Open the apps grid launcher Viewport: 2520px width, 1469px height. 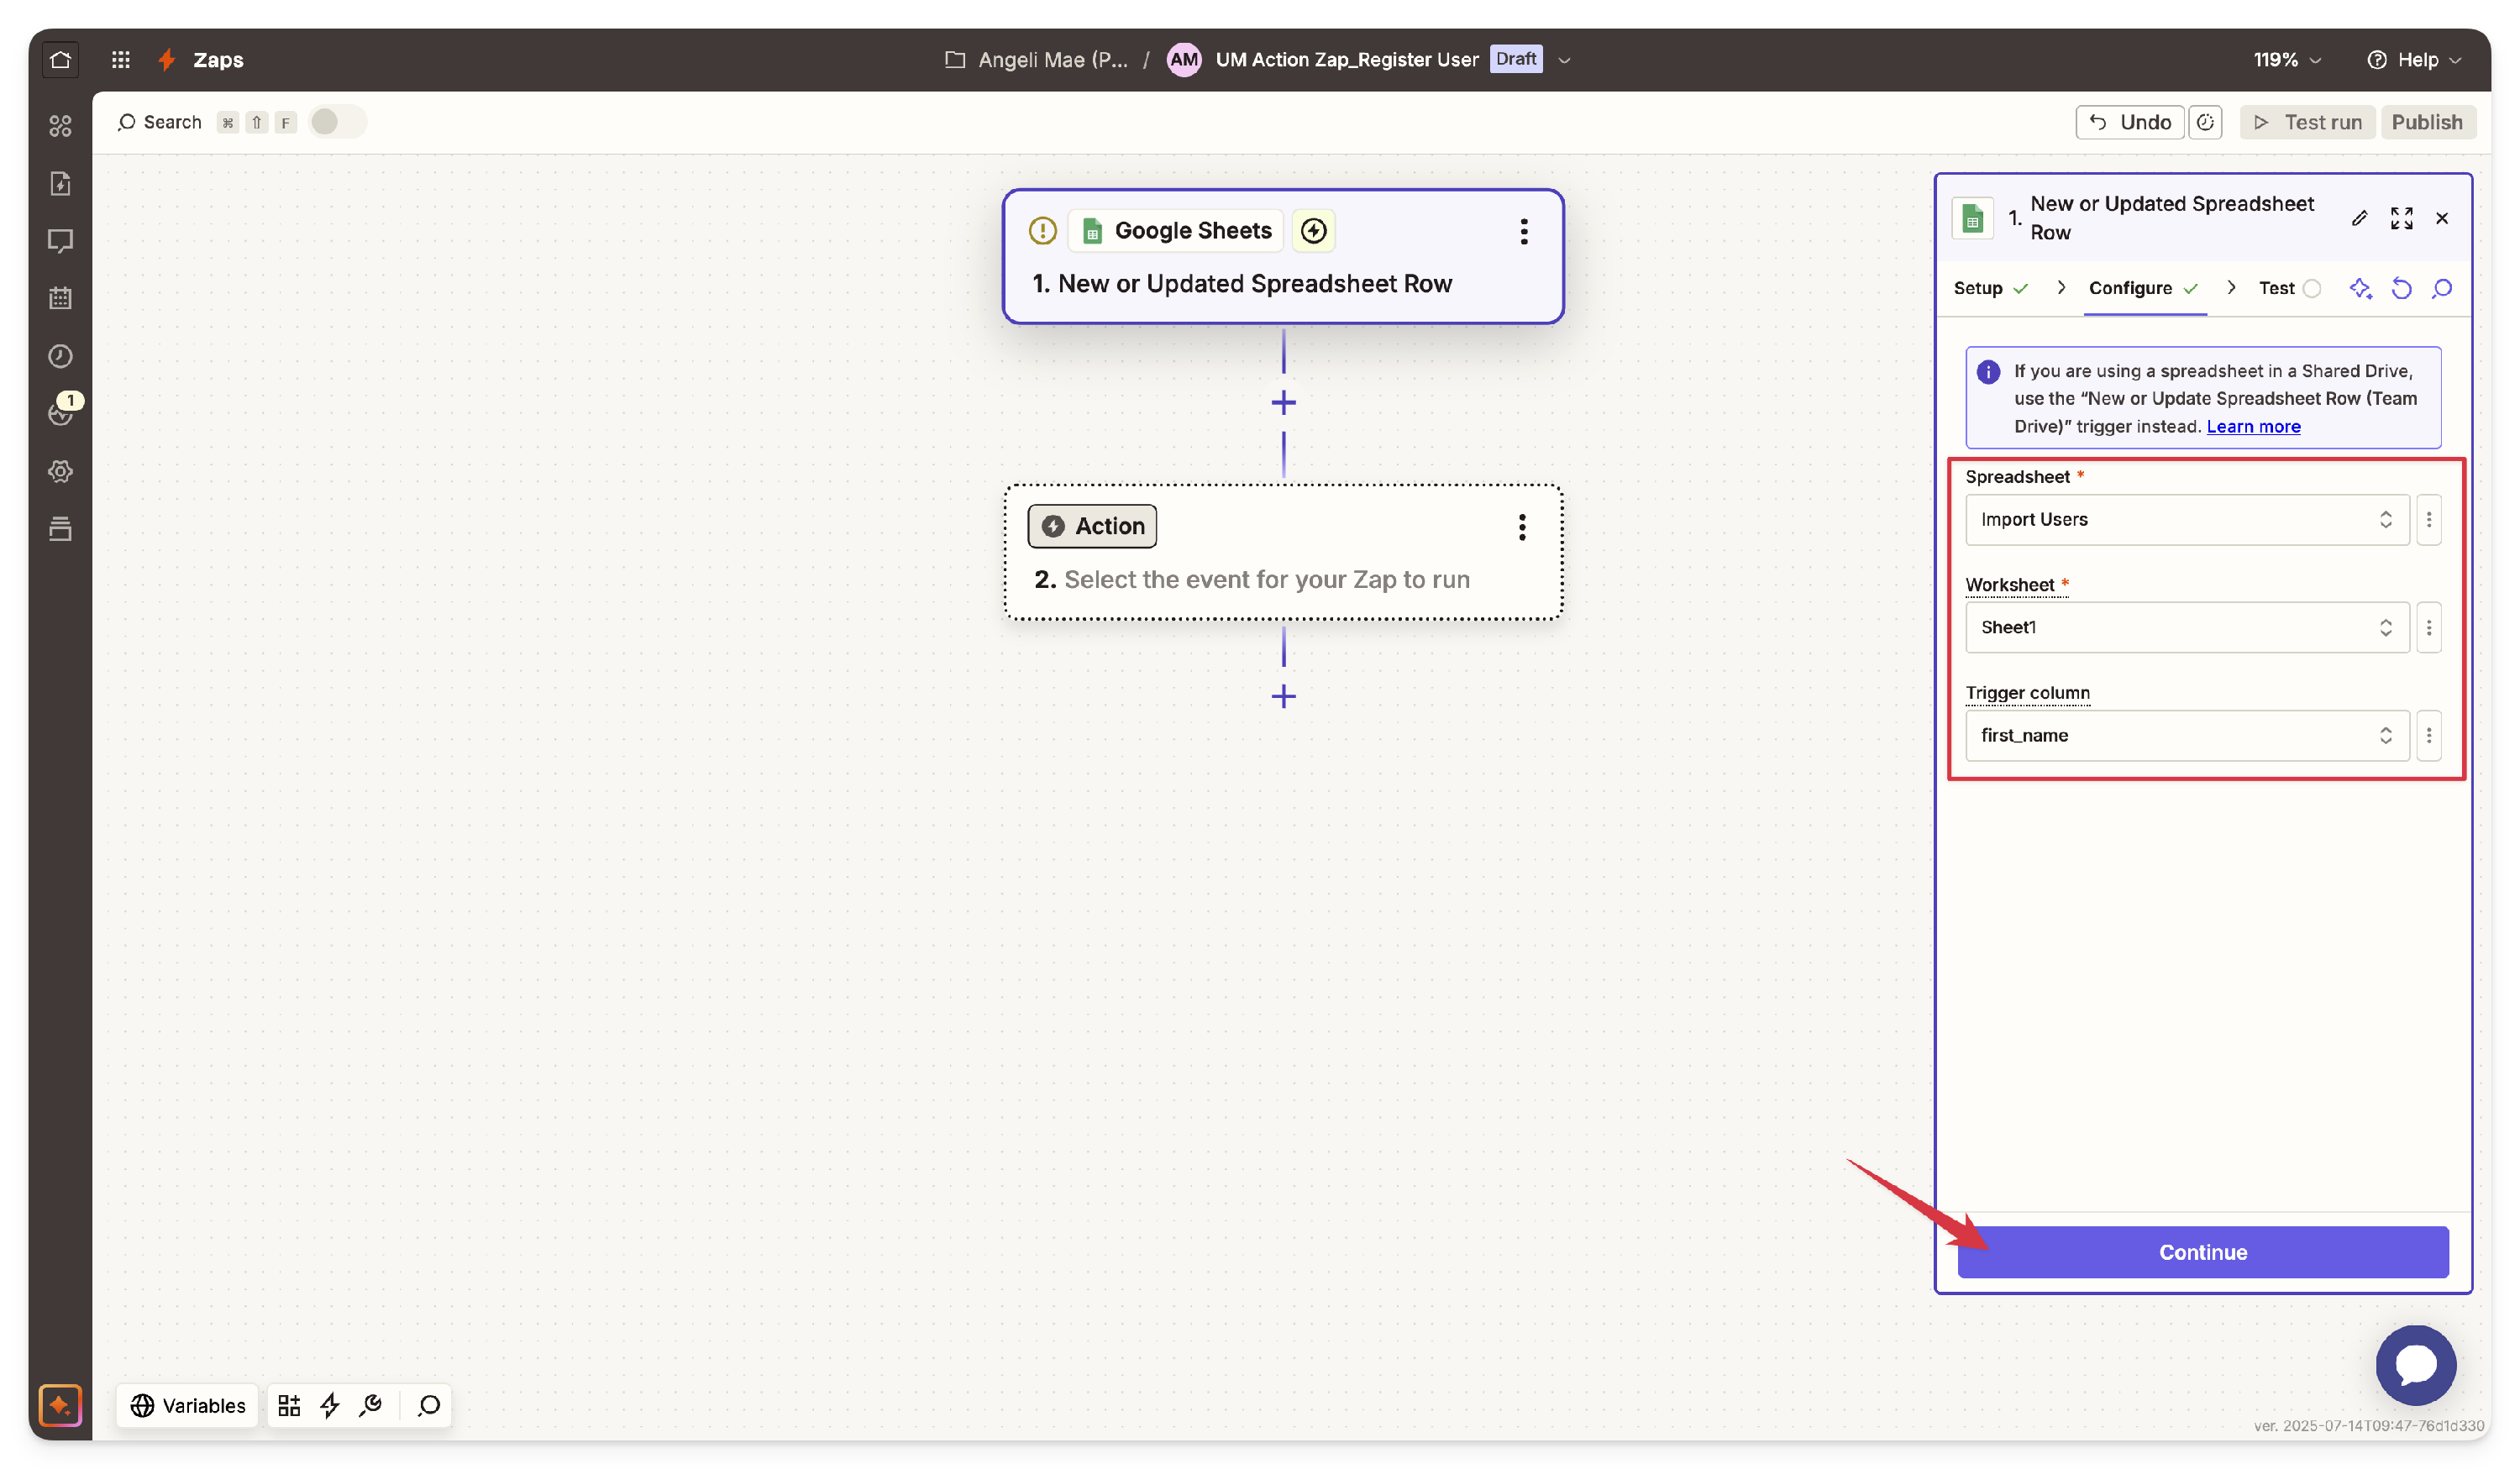pyautogui.click(x=120, y=60)
